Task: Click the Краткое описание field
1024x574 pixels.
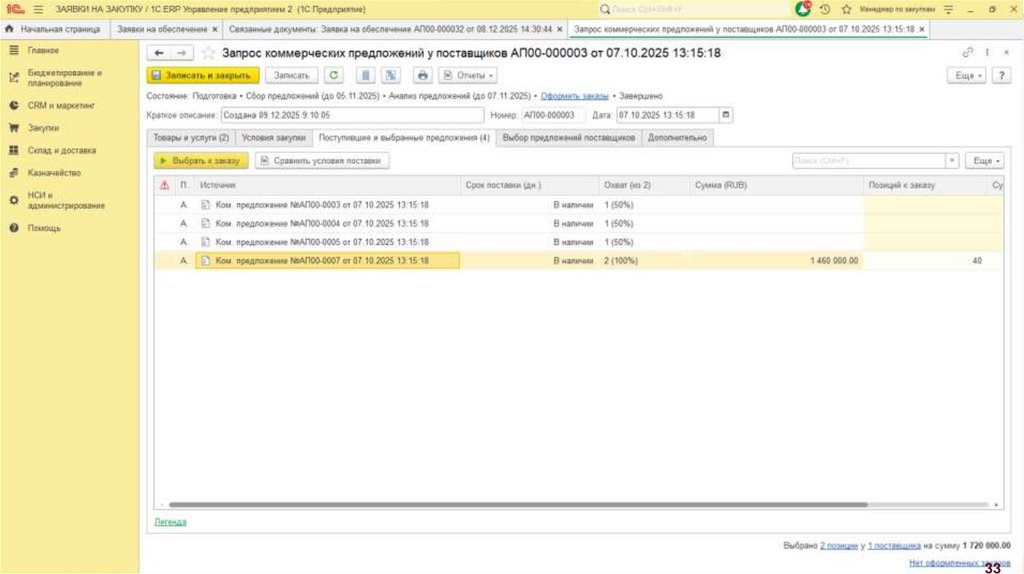Action: click(353, 115)
